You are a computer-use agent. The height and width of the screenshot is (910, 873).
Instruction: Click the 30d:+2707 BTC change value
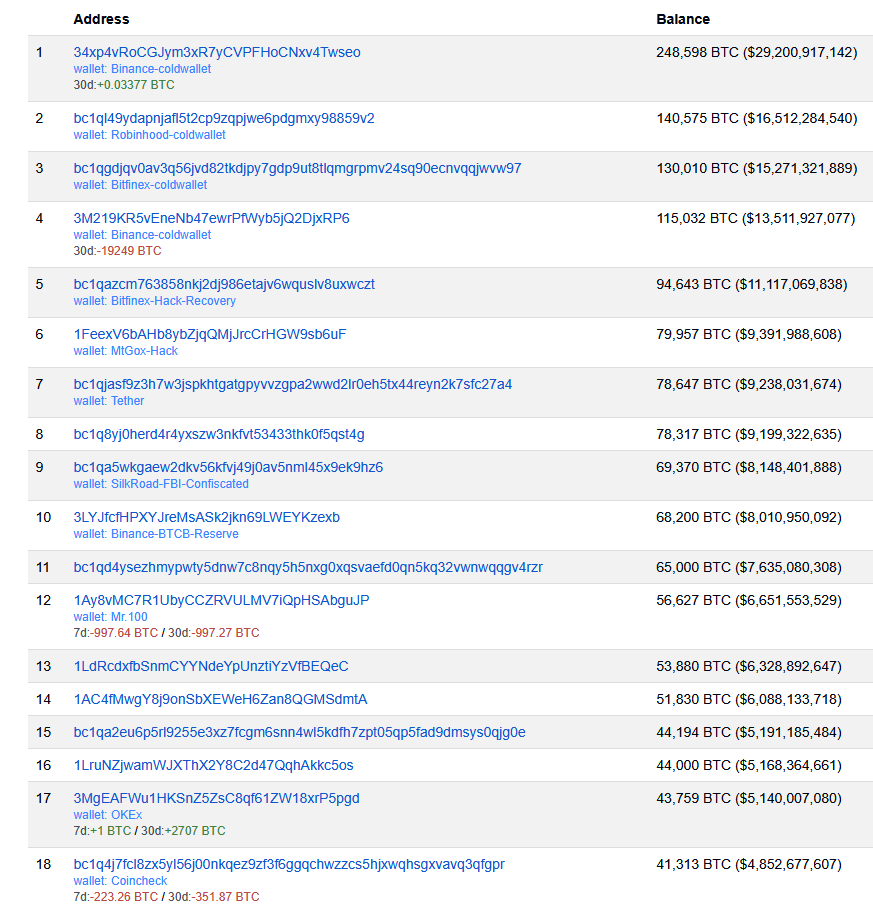coord(183,831)
